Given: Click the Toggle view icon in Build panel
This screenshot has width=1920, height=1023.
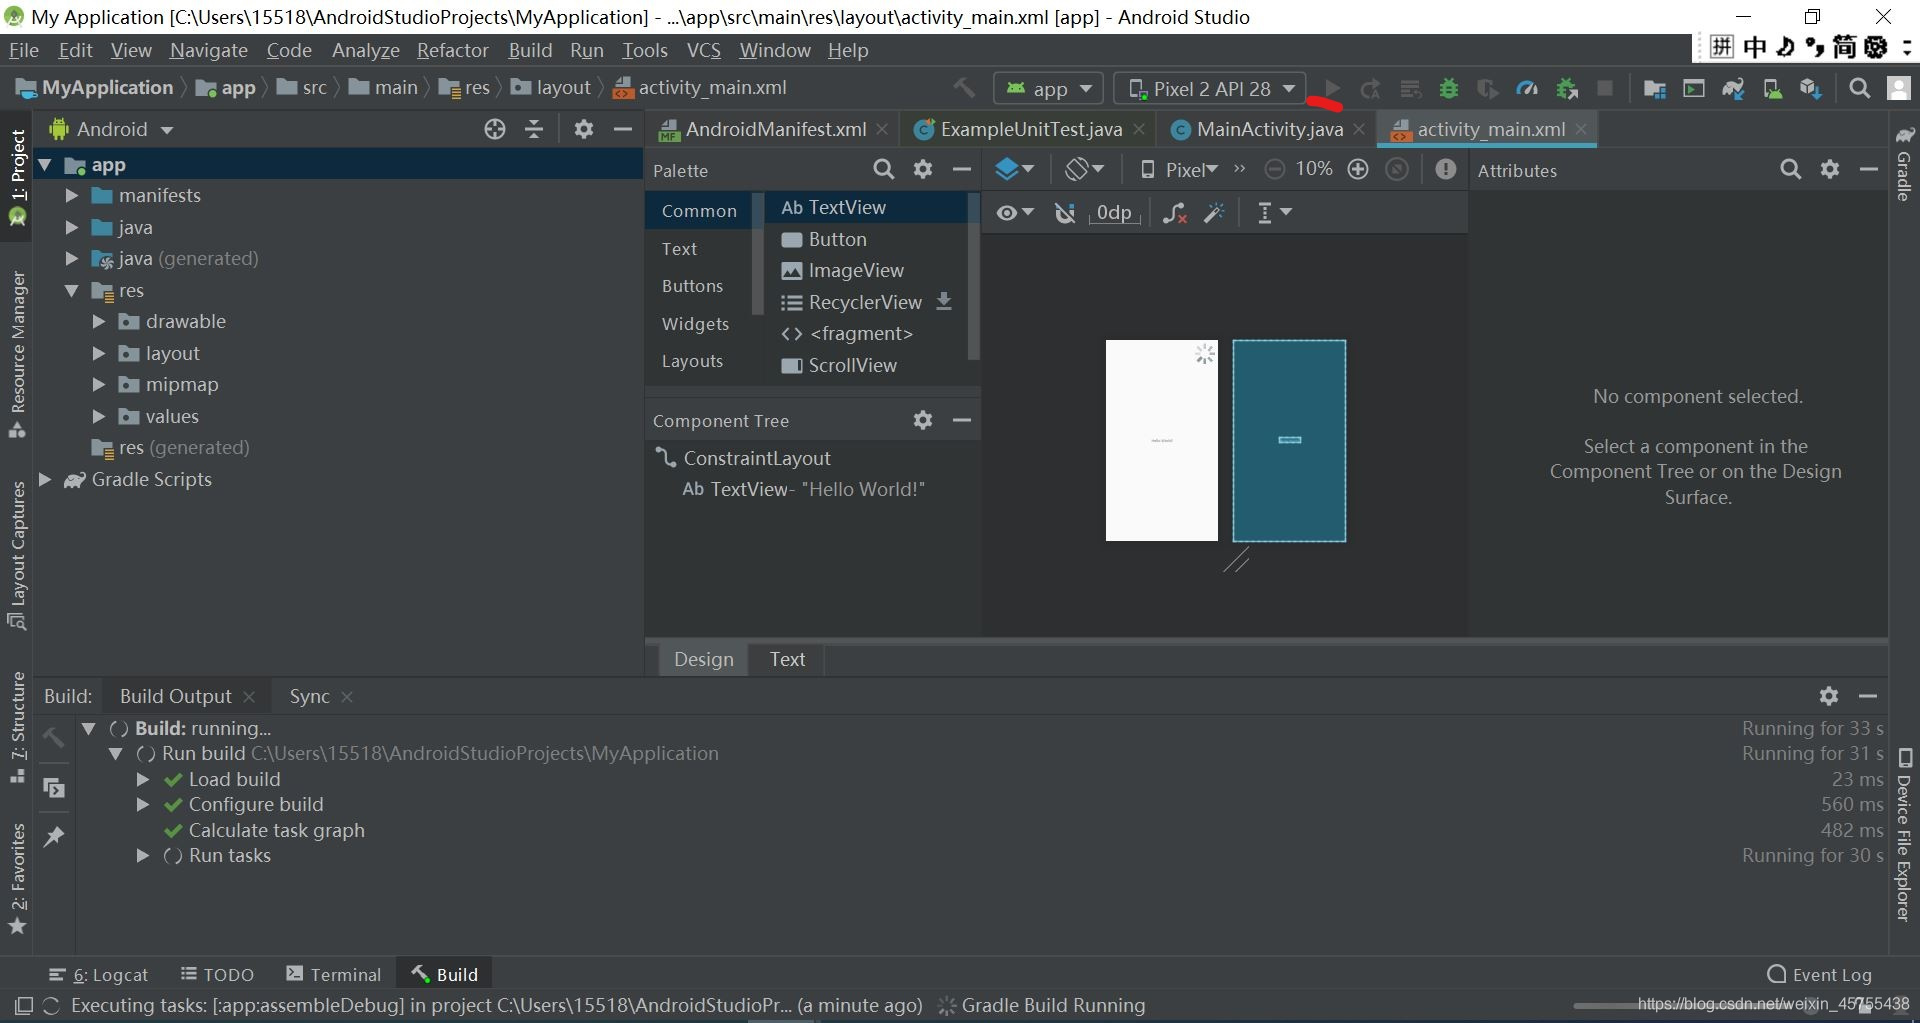Looking at the screenshot, I should 54,788.
